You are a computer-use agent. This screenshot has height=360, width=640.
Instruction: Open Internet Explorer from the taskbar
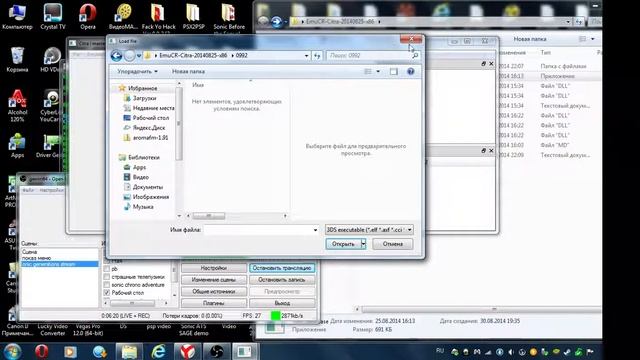158,351
